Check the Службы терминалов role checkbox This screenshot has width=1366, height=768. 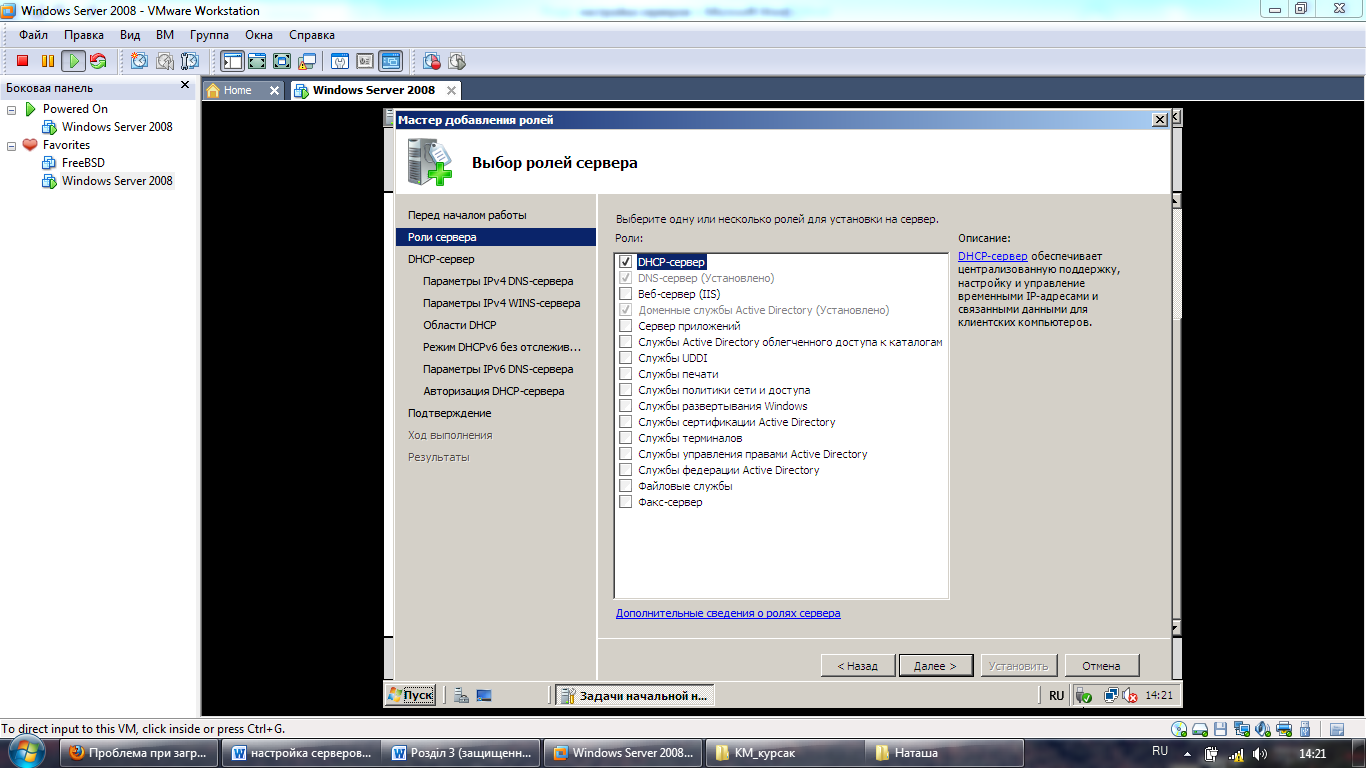[625, 438]
